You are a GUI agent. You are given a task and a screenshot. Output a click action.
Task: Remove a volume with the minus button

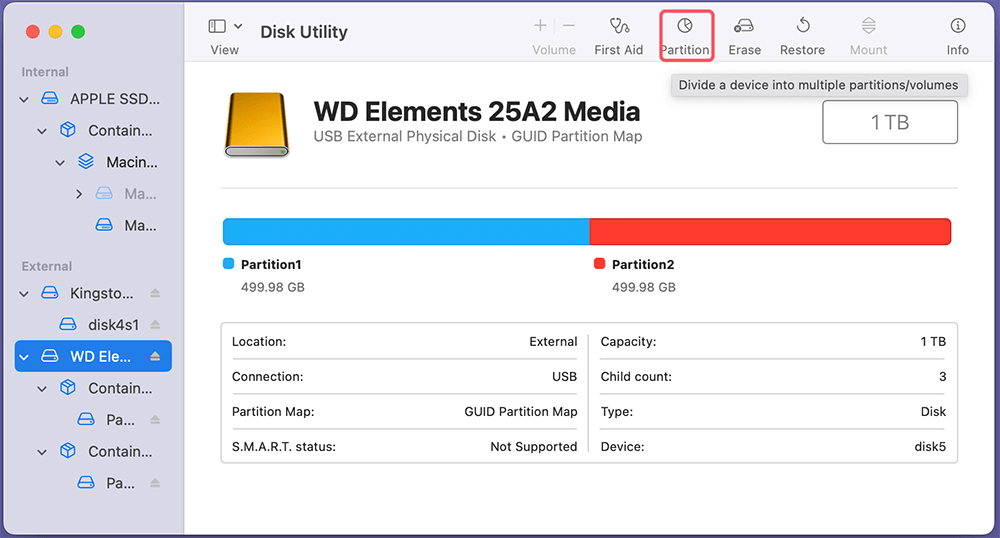(x=569, y=25)
